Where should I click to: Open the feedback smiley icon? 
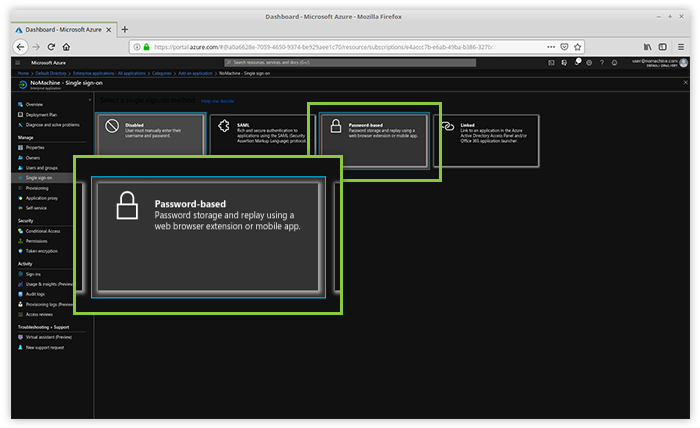click(x=614, y=63)
